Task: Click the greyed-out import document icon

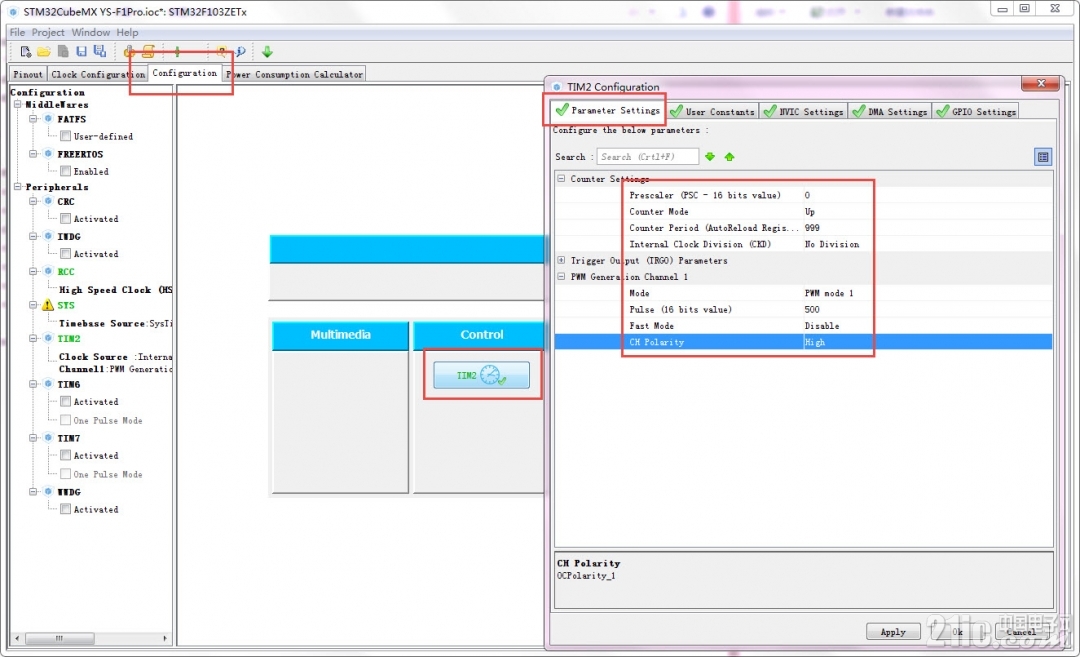Action: pyautogui.click(x=63, y=51)
